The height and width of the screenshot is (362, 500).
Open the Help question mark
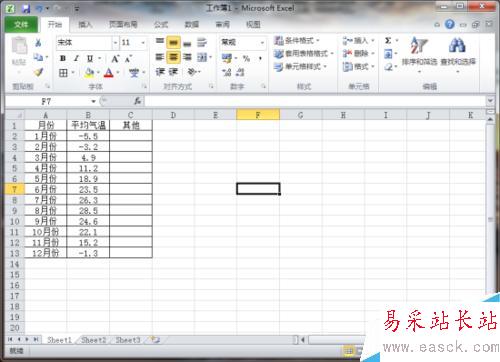[x=450, y=24]
